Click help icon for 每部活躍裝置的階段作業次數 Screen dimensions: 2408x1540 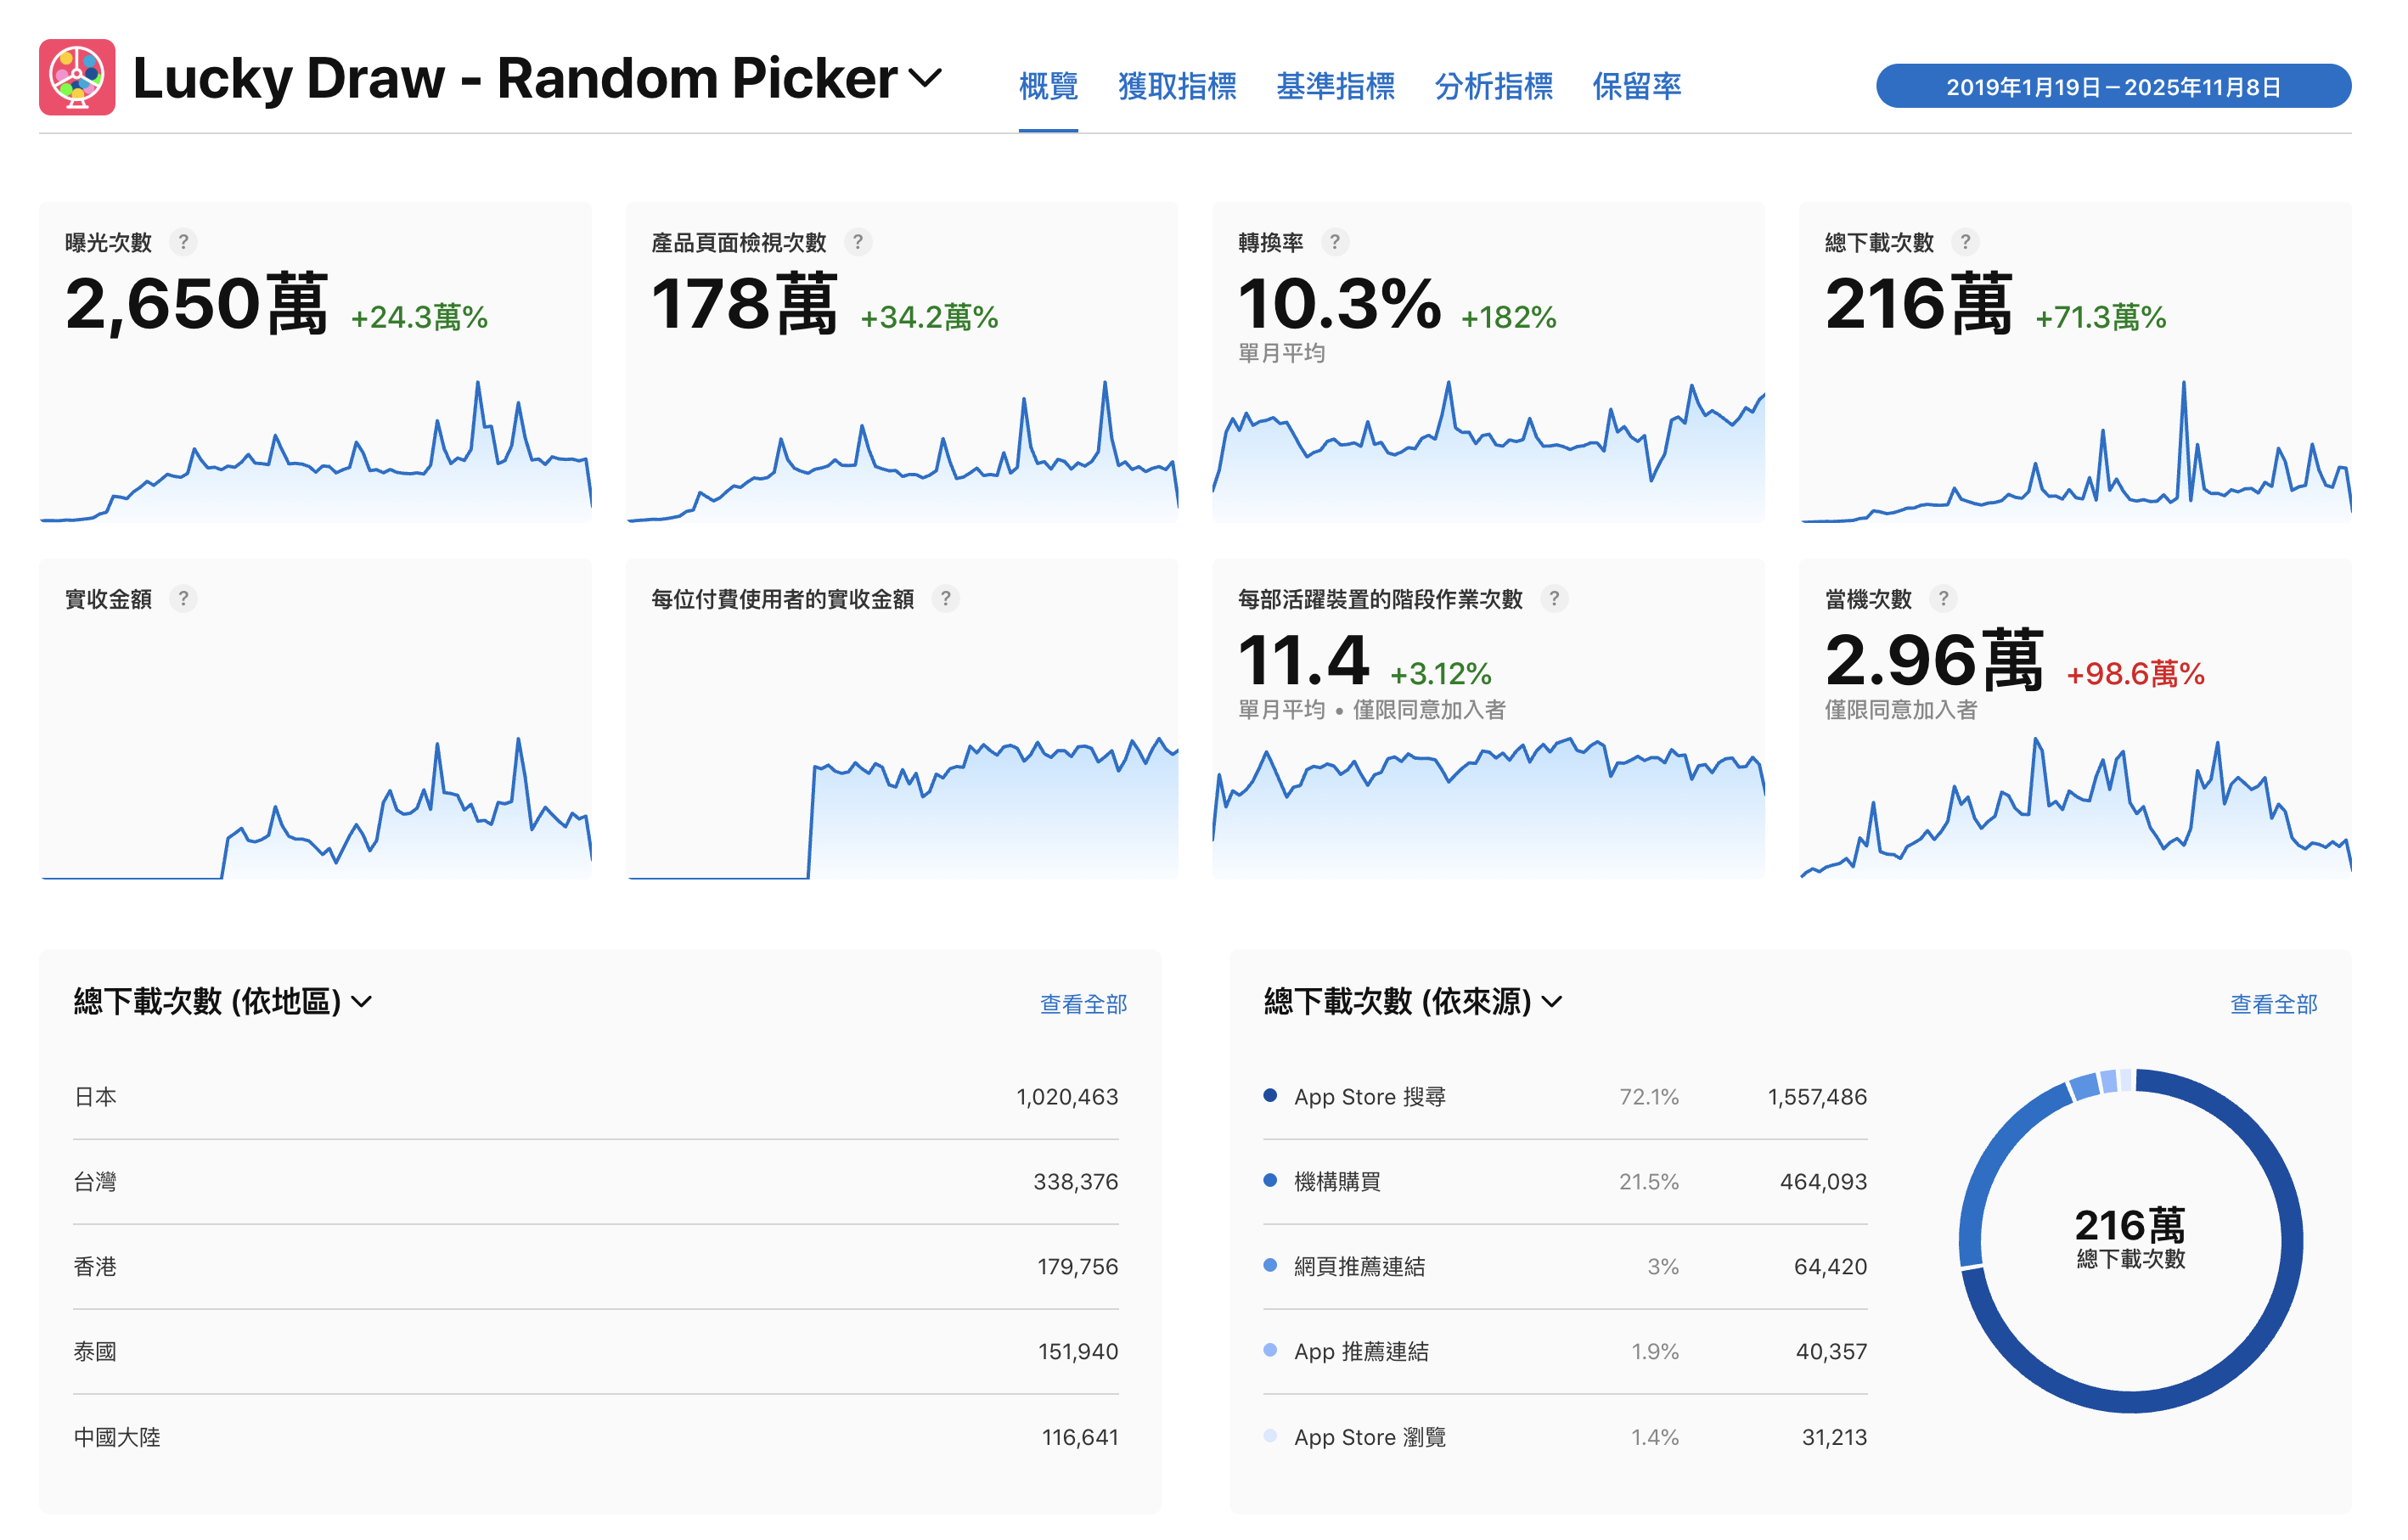tap(1555, 598)
